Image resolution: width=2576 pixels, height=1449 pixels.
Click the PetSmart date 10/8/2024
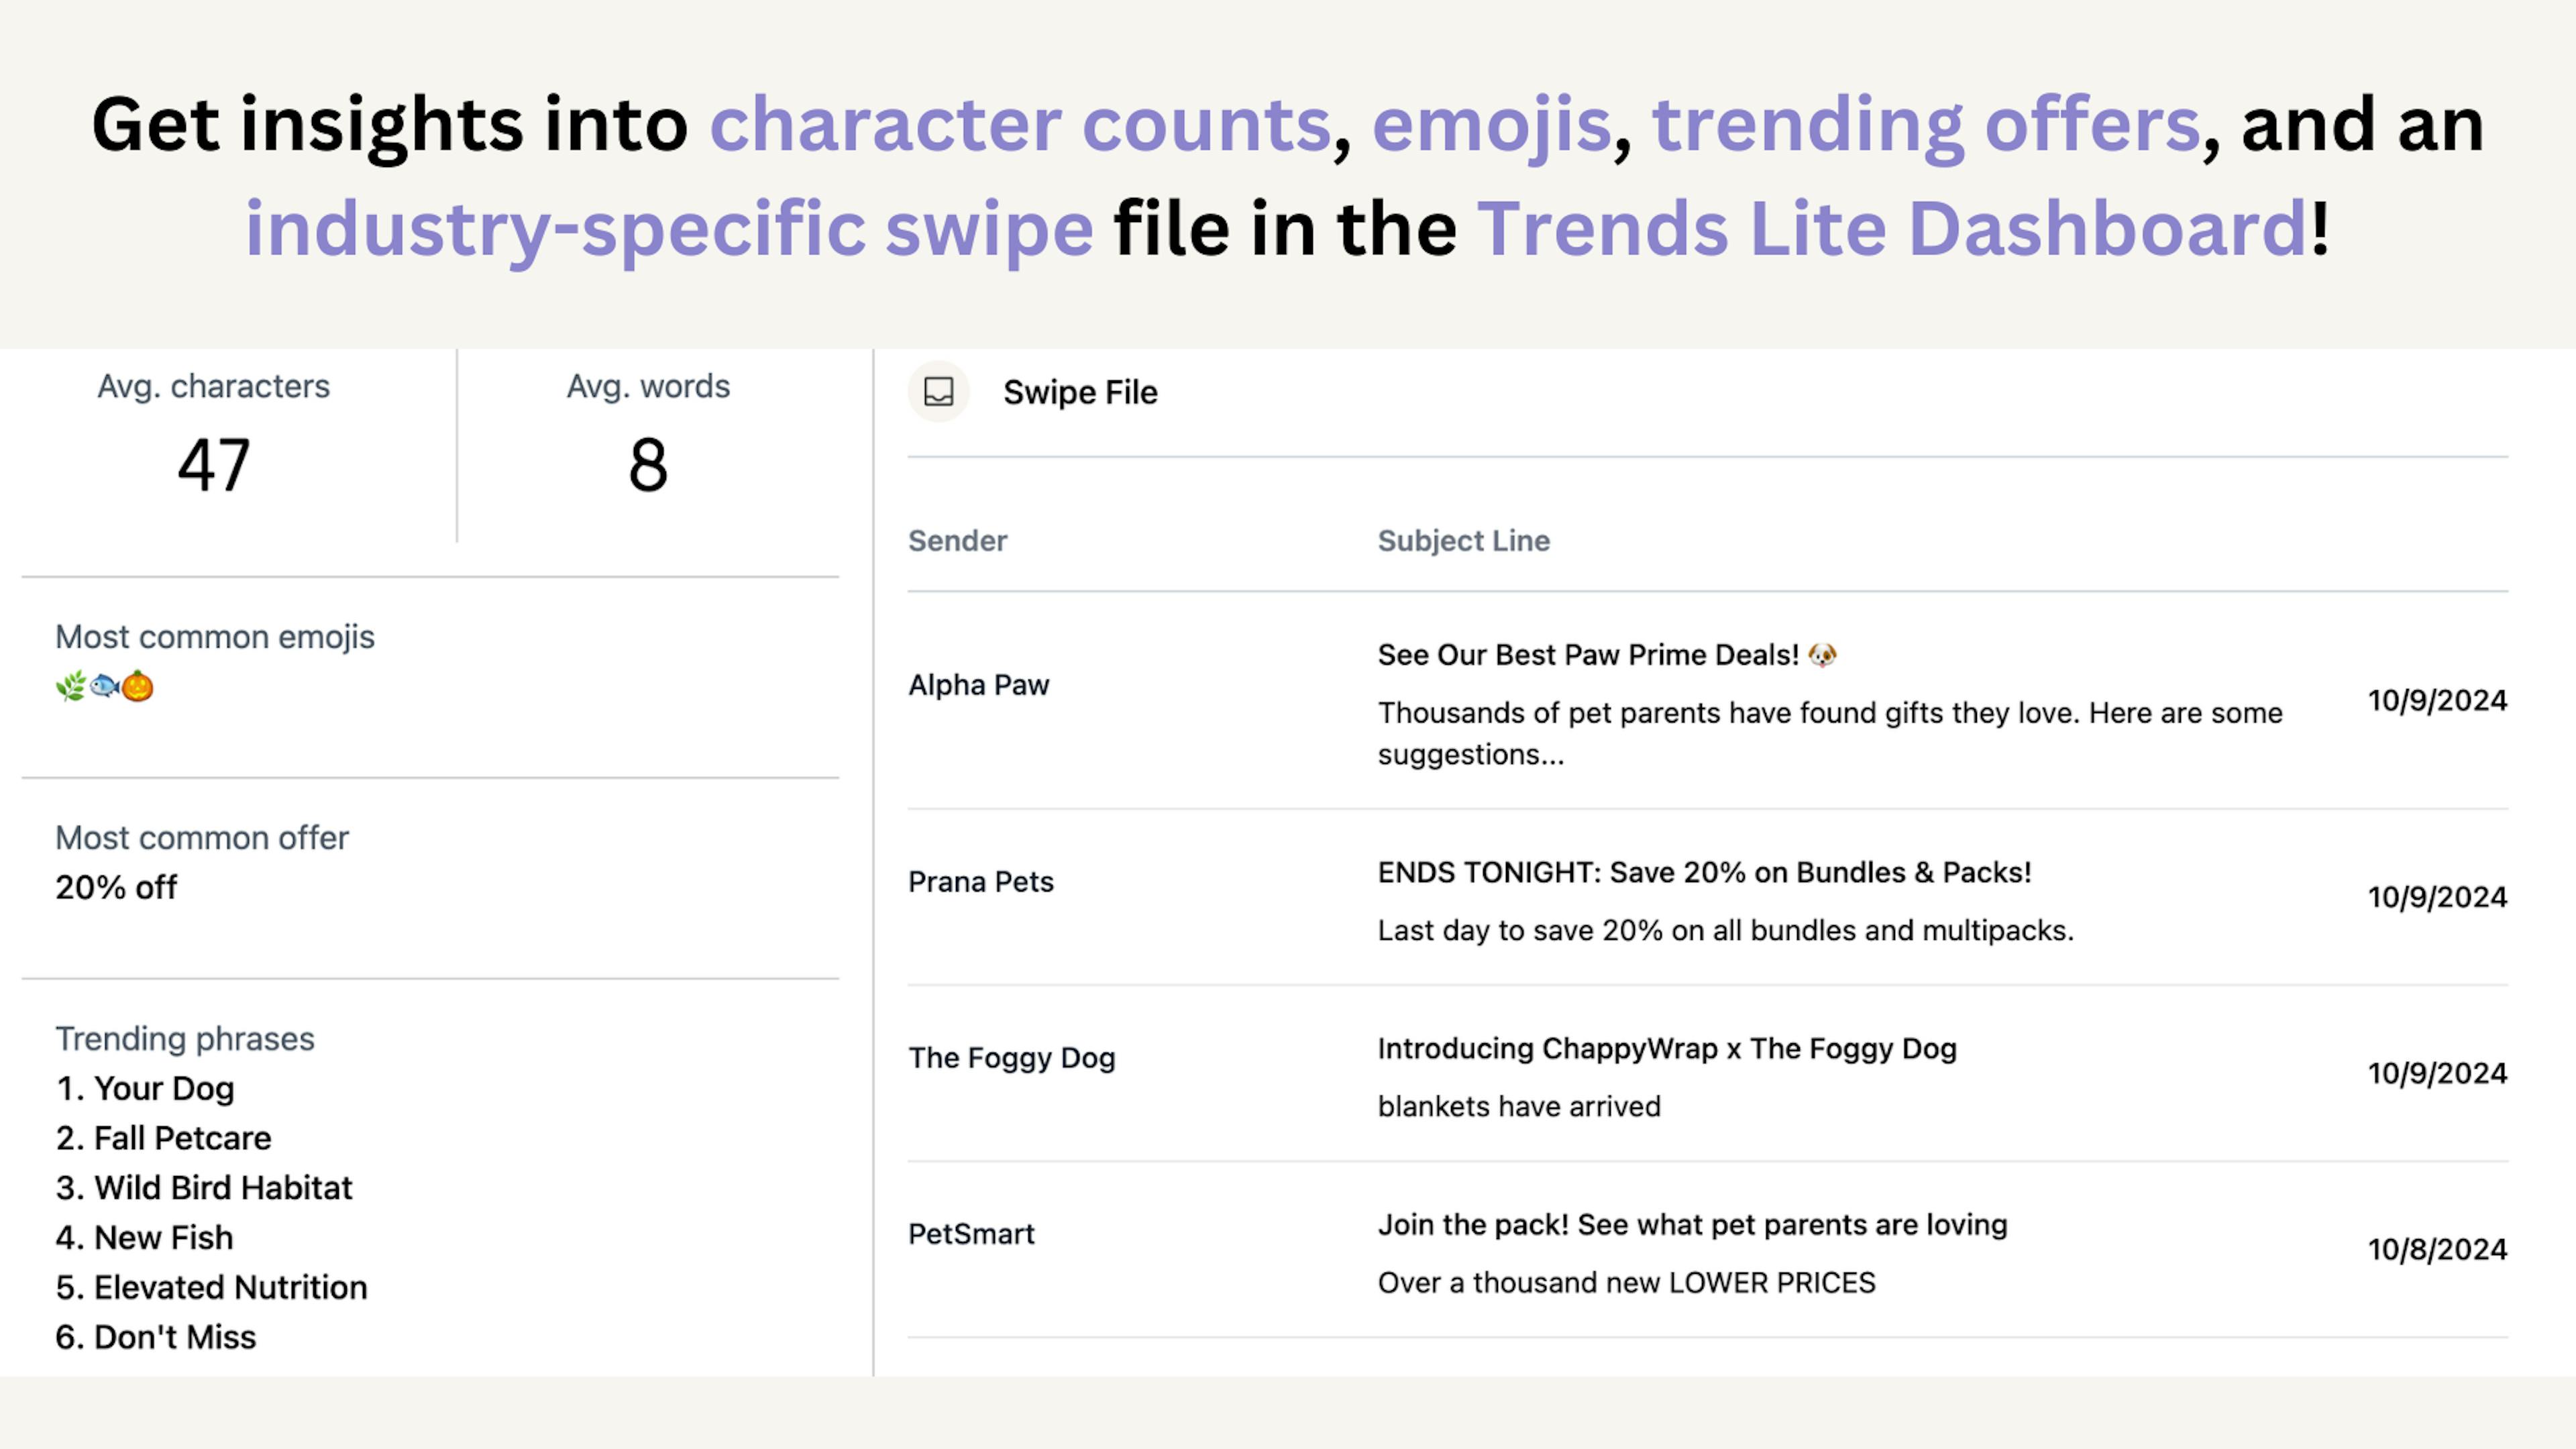[2438, 1249]
